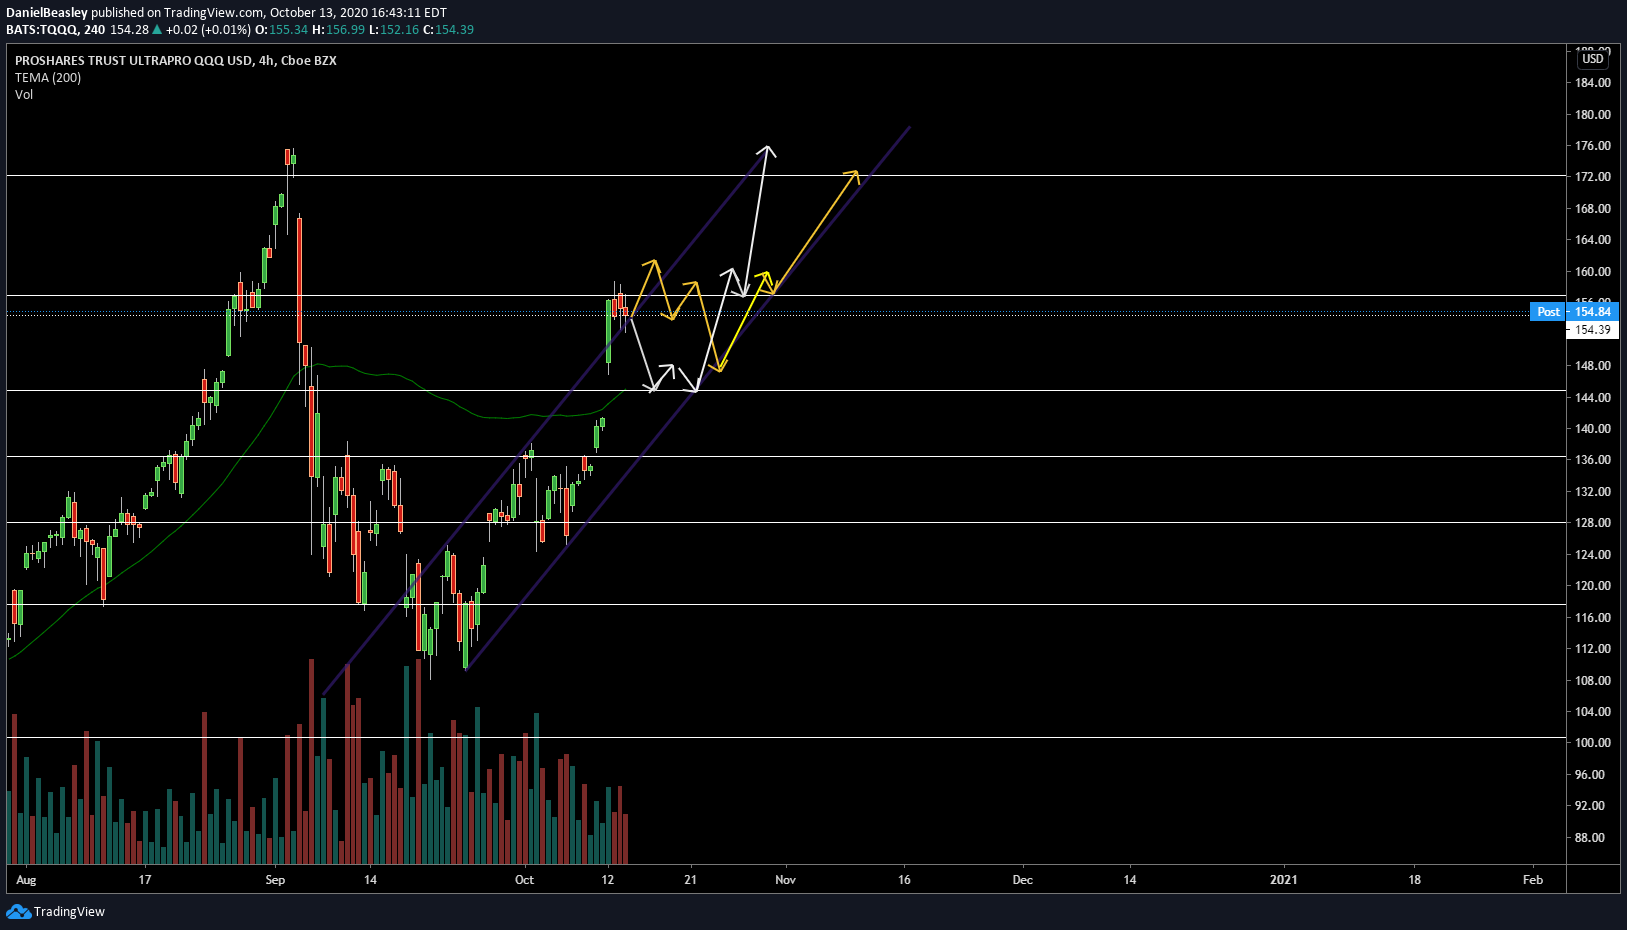Click the 12 date label after Oct
The height and width of the screenshot is (930, 1627).
(x=608, y=880)
